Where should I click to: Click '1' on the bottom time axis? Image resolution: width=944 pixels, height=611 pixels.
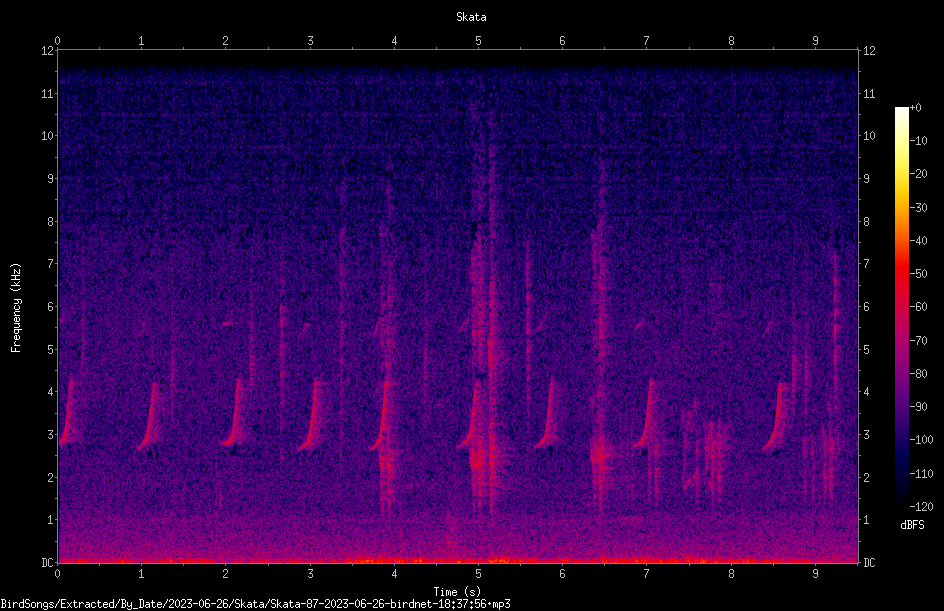tap(141, 574)
